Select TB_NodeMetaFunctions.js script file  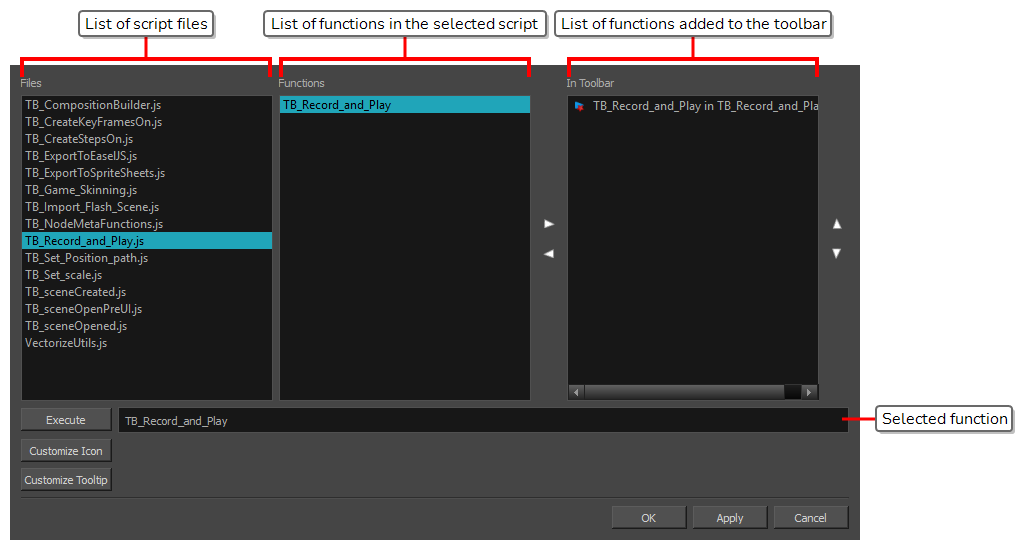tap(147, 224)
